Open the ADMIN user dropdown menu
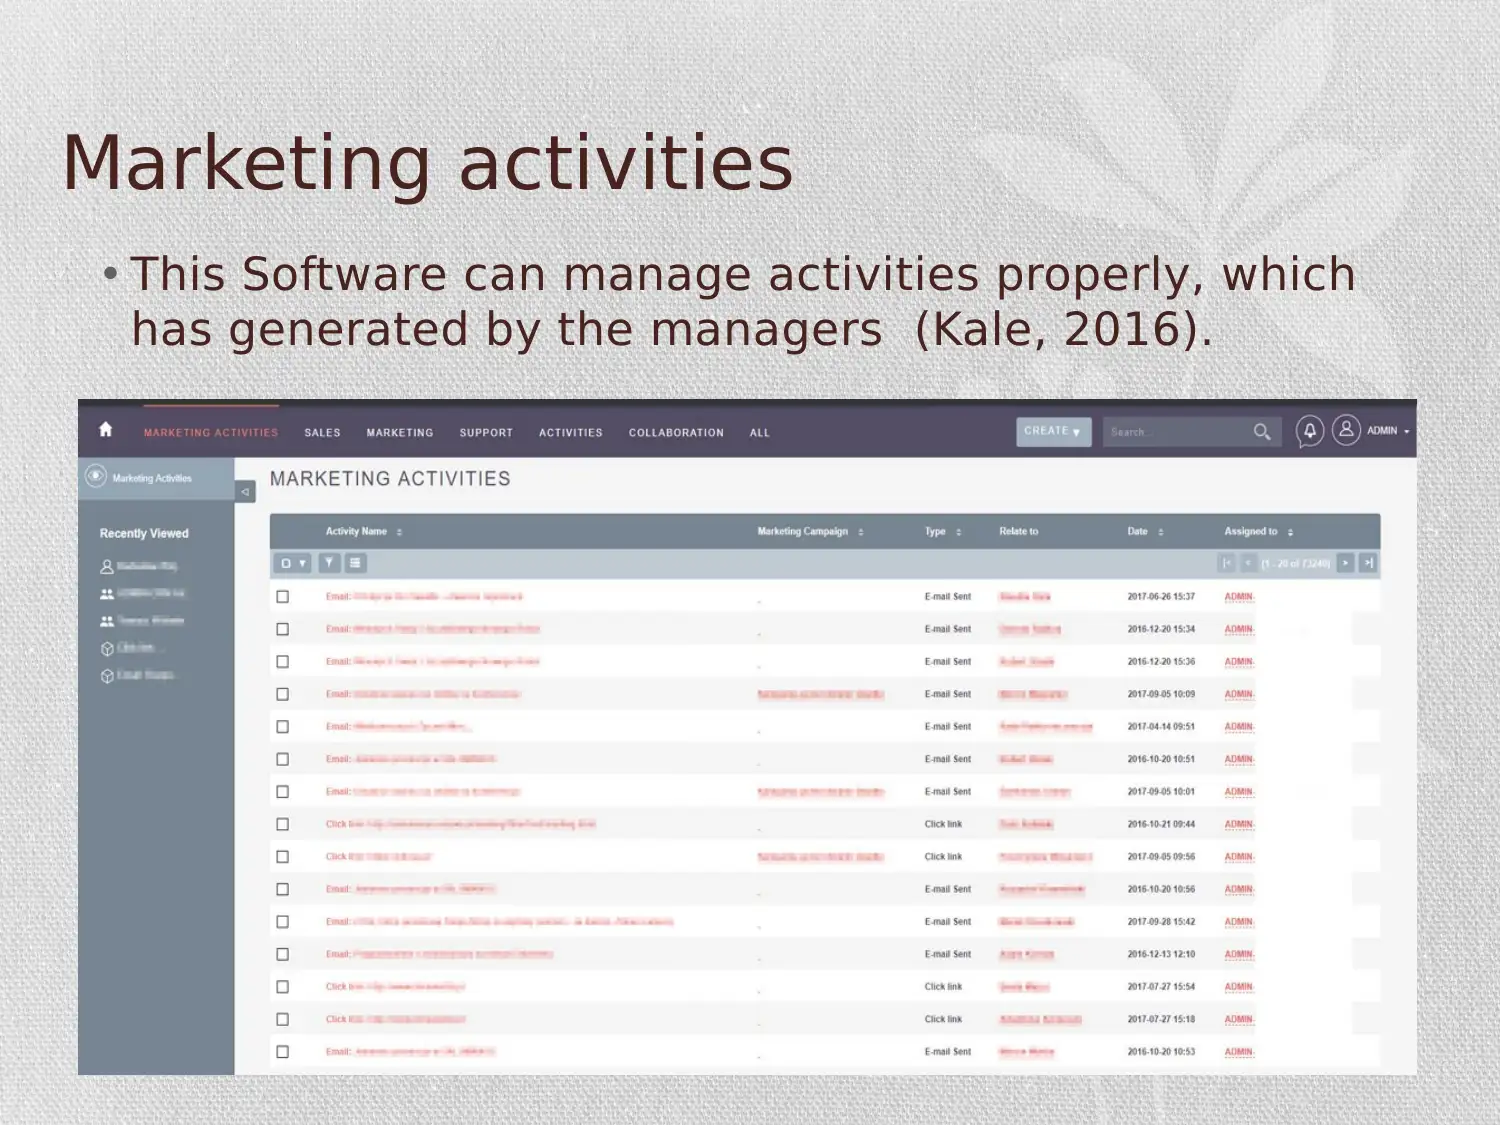This screenshot has height=1125, width=1500. pos(1388,431)
